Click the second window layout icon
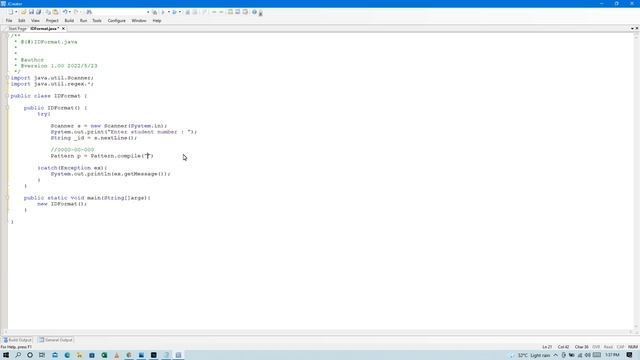640x360 pixels. pyautogui.click(x=238, y=12)
